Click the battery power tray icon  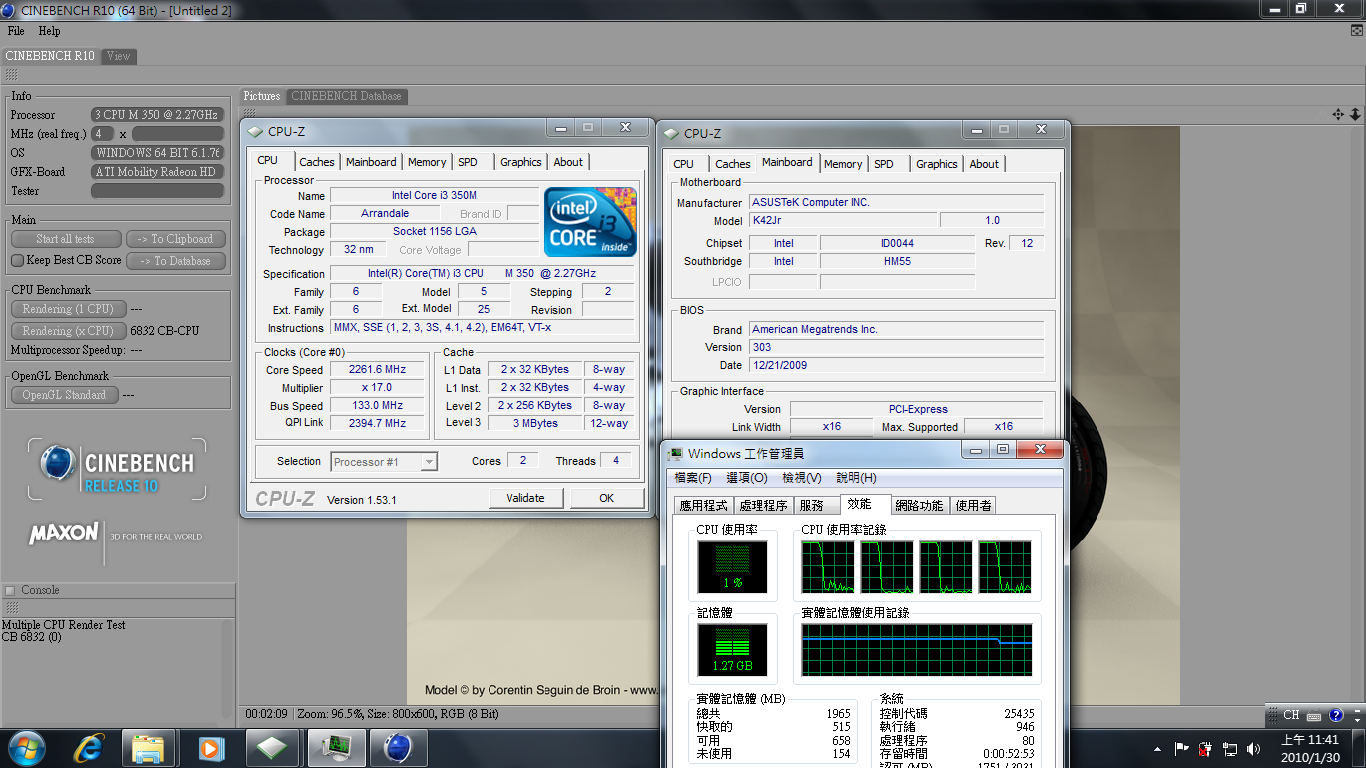pyautogui.click(x=1206, y=748)
